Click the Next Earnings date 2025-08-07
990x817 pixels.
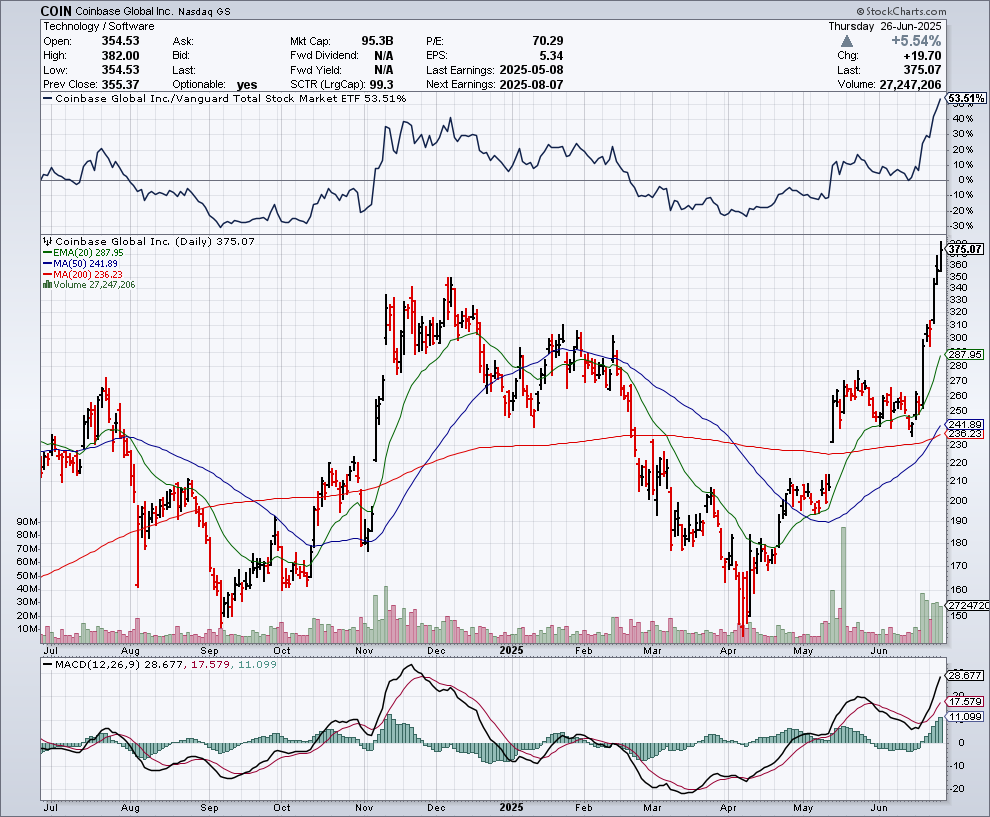click(x=531, y=84)
